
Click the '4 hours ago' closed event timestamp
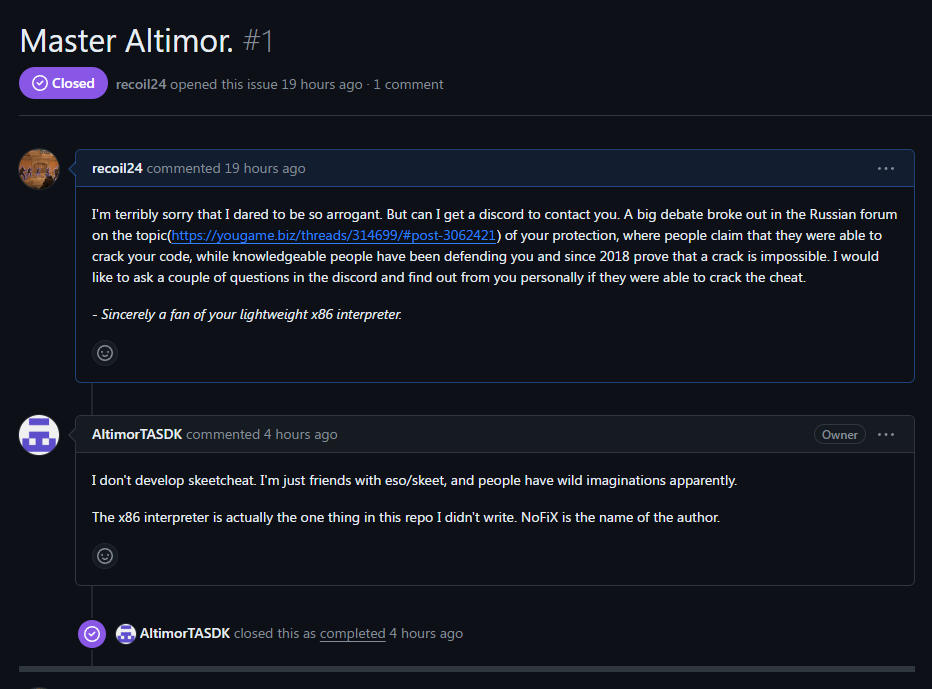click(426, 633)
